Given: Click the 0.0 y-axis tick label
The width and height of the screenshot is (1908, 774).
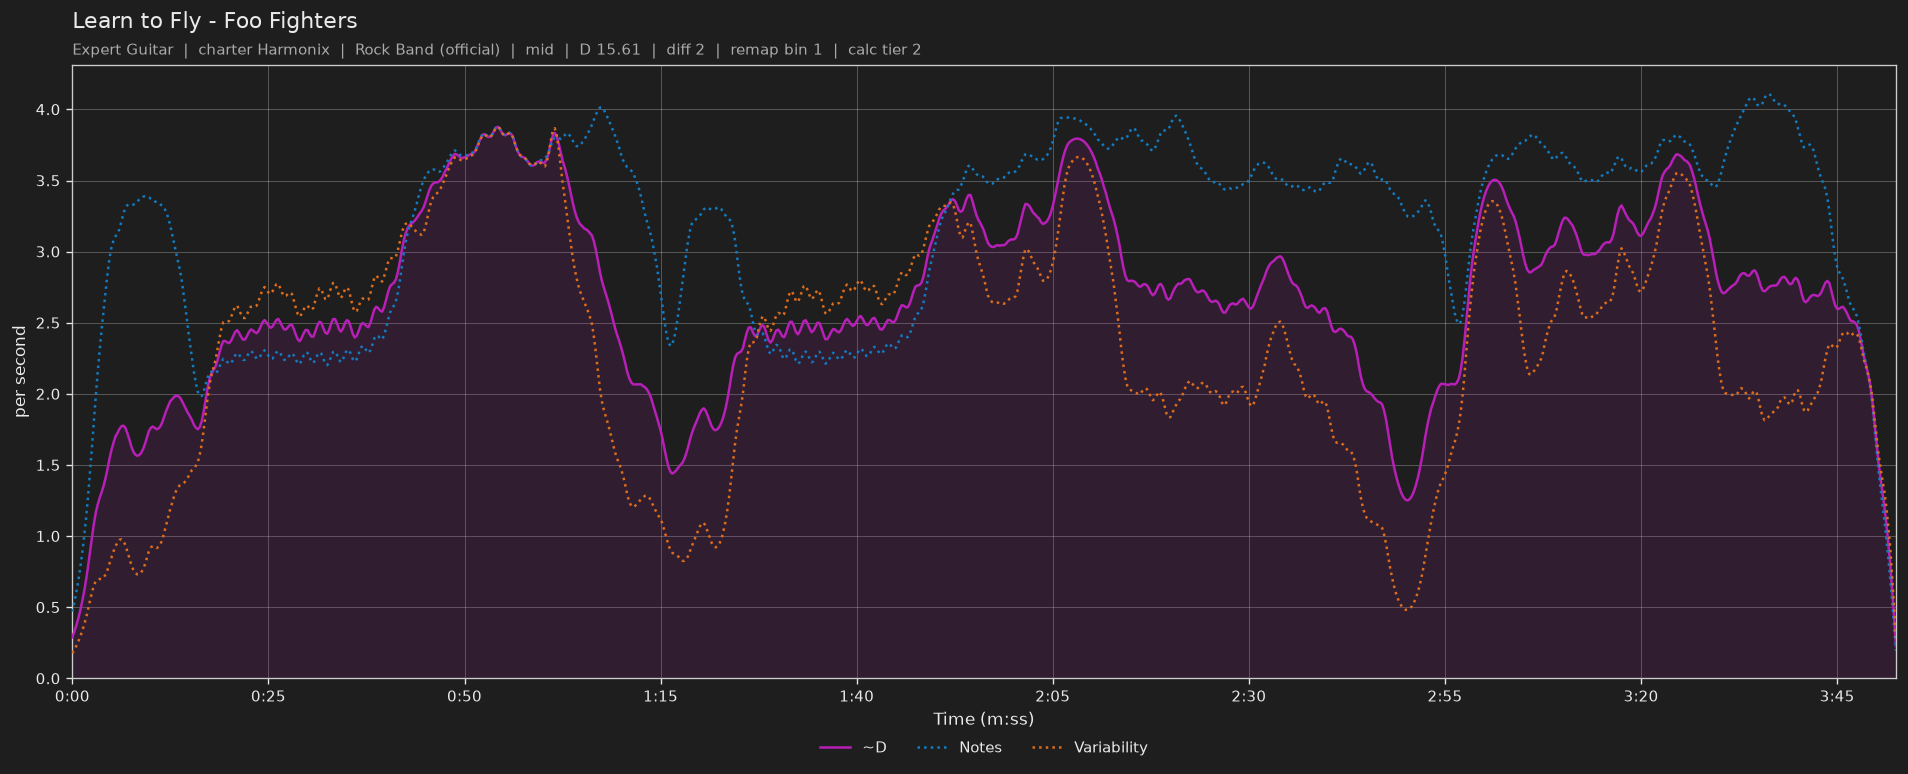Looking at the screenshot, I should 49,679.
